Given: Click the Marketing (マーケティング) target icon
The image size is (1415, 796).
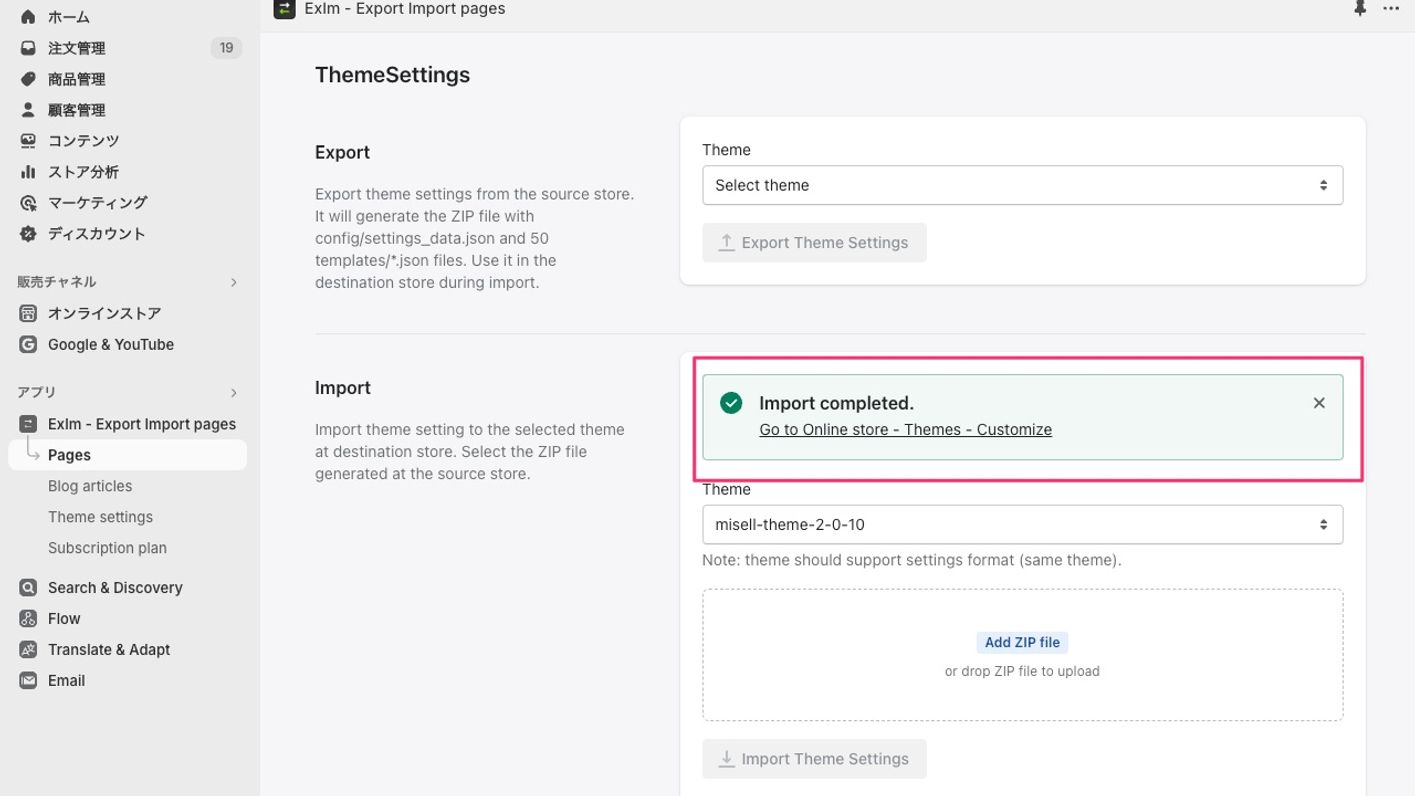Looking at the screenshot, I should point(28,203).
